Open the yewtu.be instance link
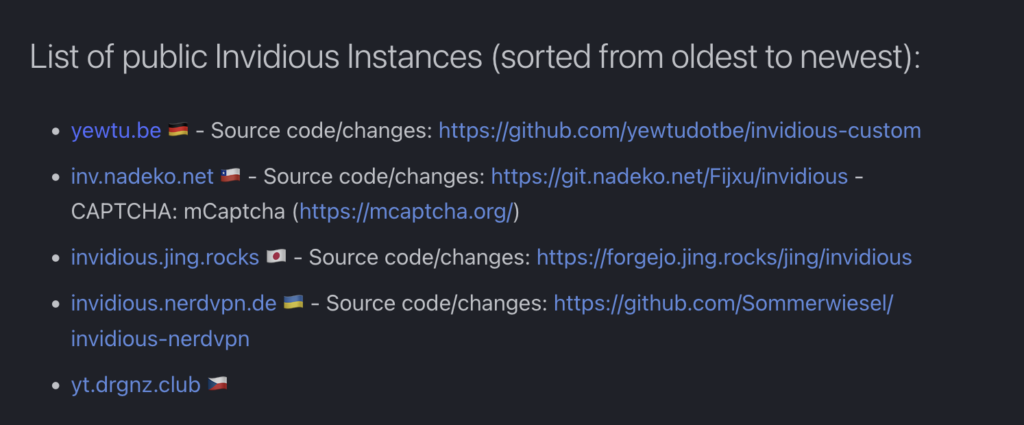 pos(116,131)
